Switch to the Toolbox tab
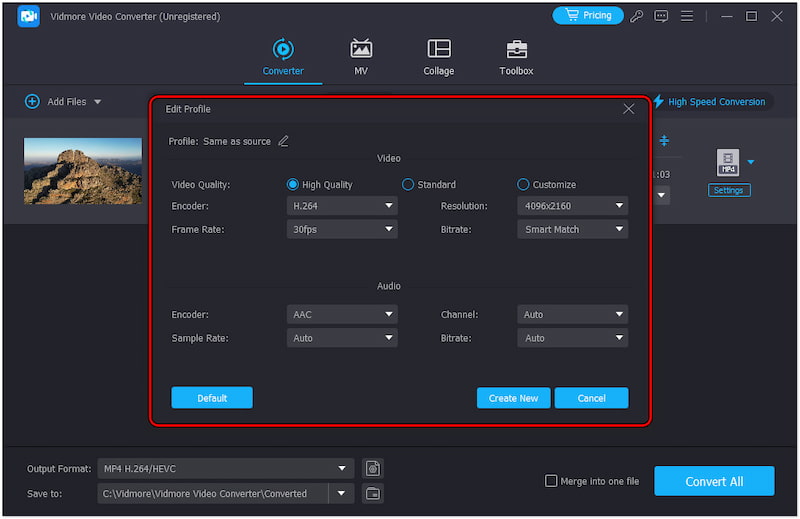 (516, 57)
